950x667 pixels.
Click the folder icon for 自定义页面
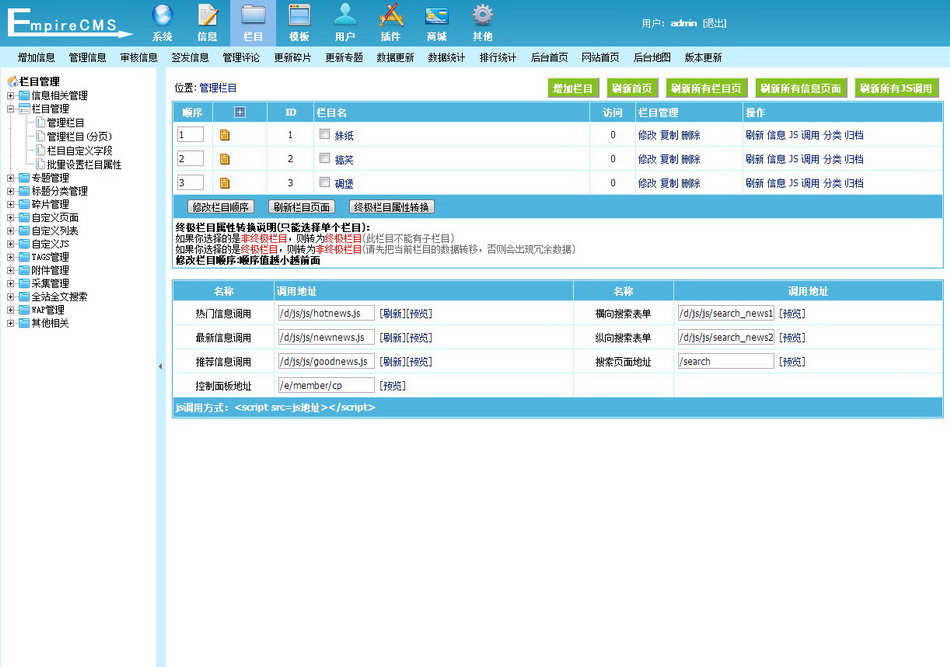click(24, 217)
